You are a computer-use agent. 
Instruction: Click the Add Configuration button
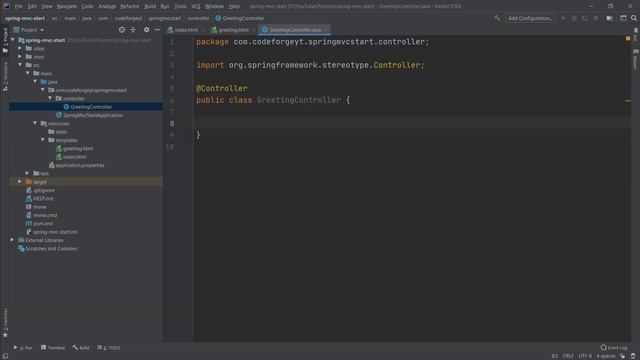(530, 18)
